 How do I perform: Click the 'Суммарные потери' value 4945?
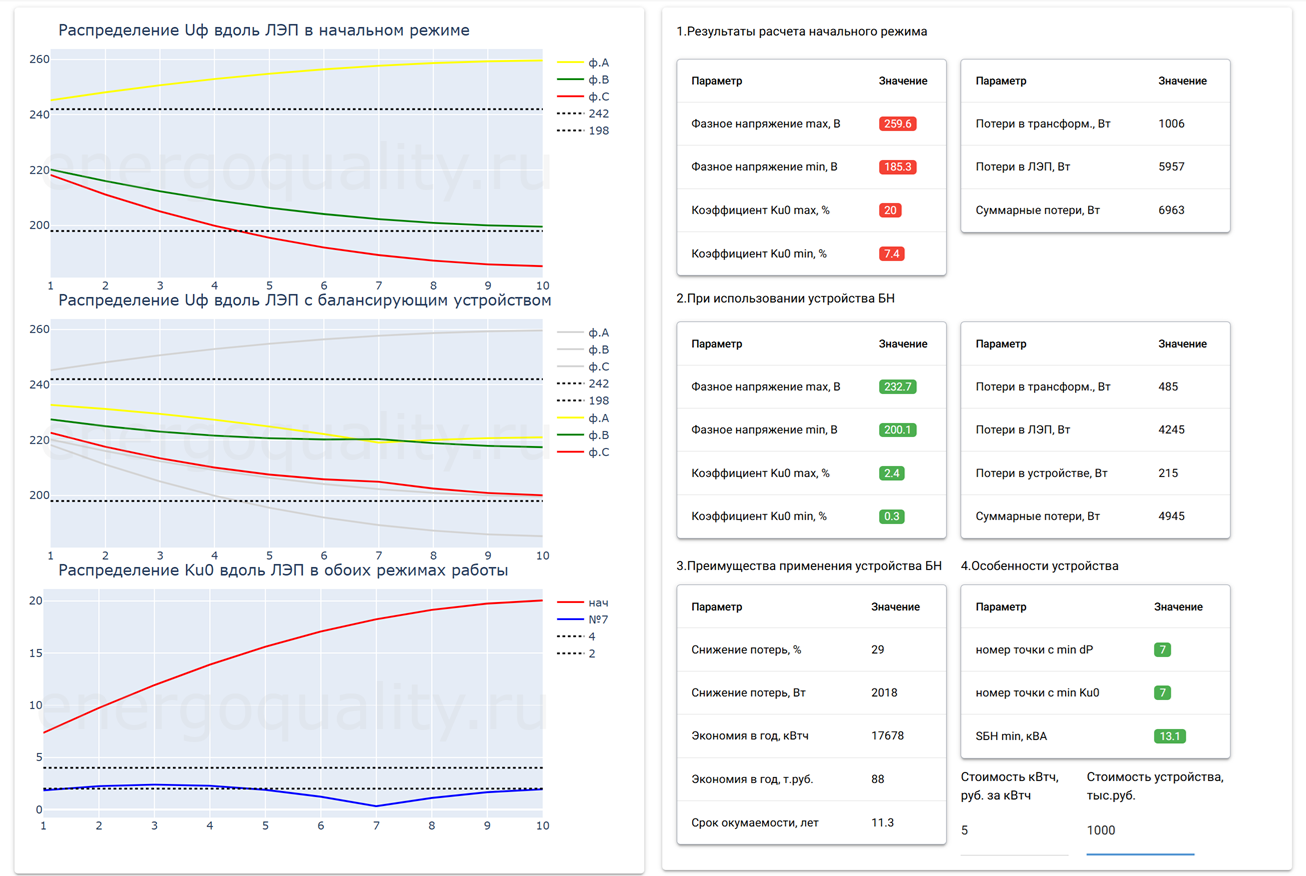pyautogui.click(x=1172, y=517)
